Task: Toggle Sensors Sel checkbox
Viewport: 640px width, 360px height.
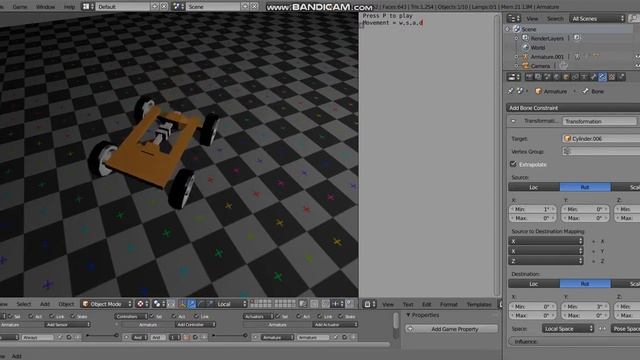Action: [10, 316]
